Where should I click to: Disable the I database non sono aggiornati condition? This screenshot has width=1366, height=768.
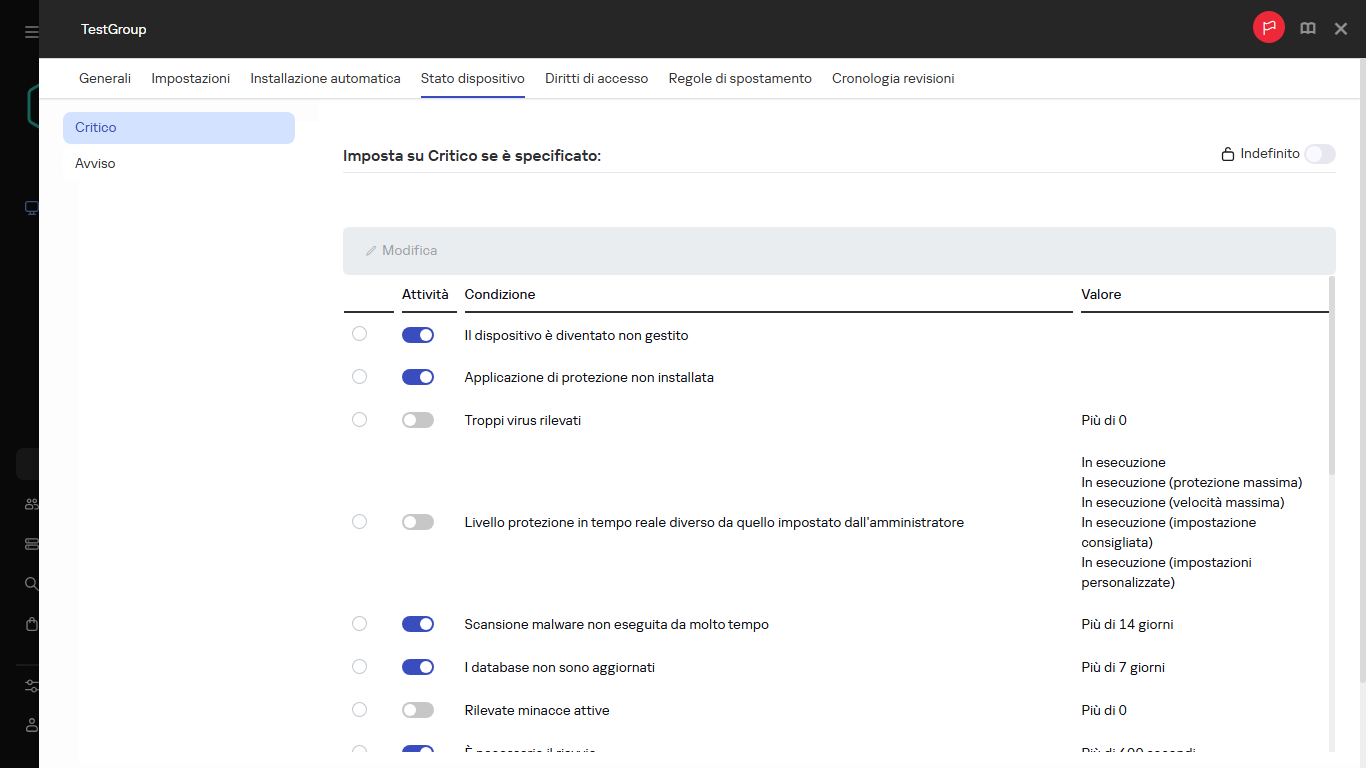tap(417, 667)
